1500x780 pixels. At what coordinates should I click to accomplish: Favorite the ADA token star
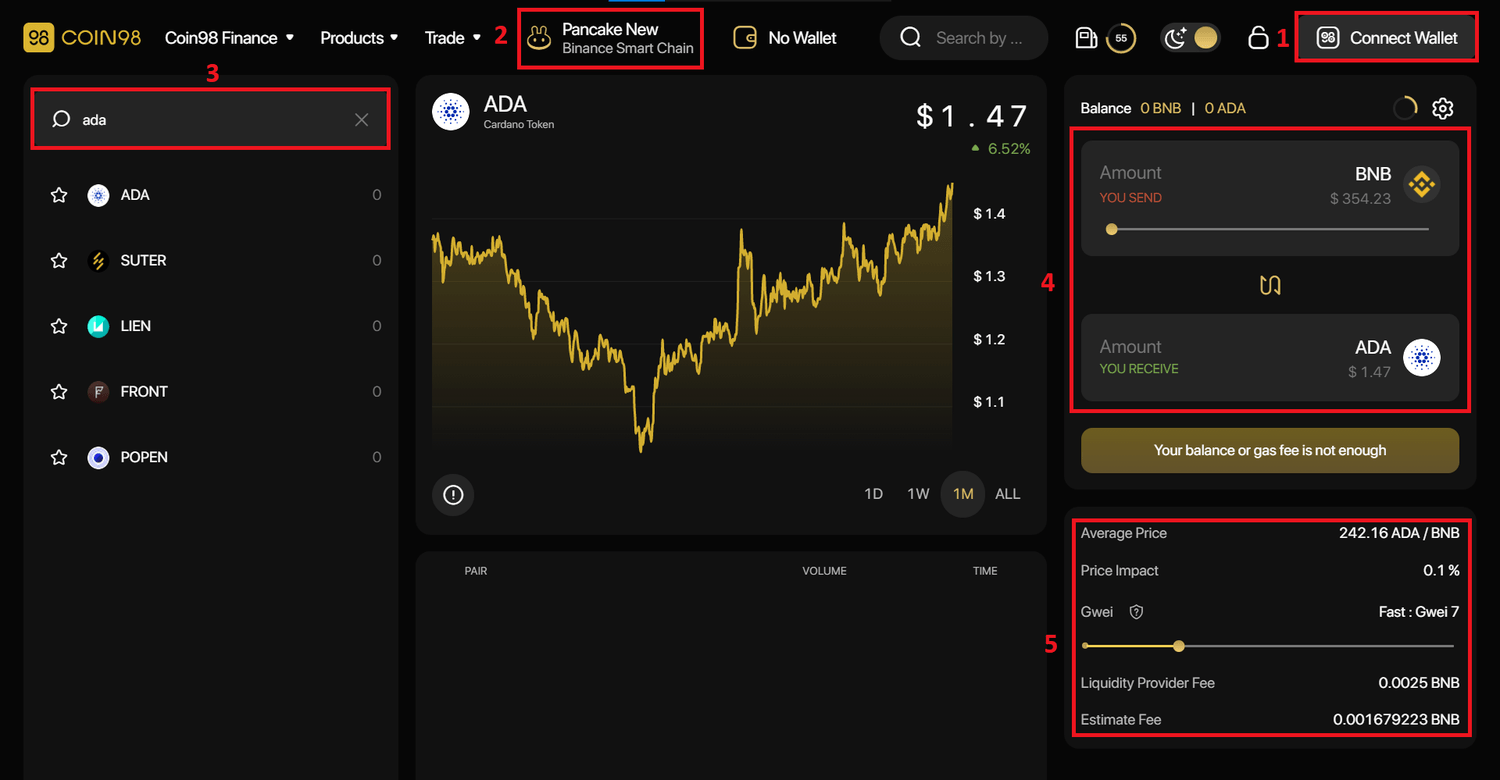coord(59,195)
